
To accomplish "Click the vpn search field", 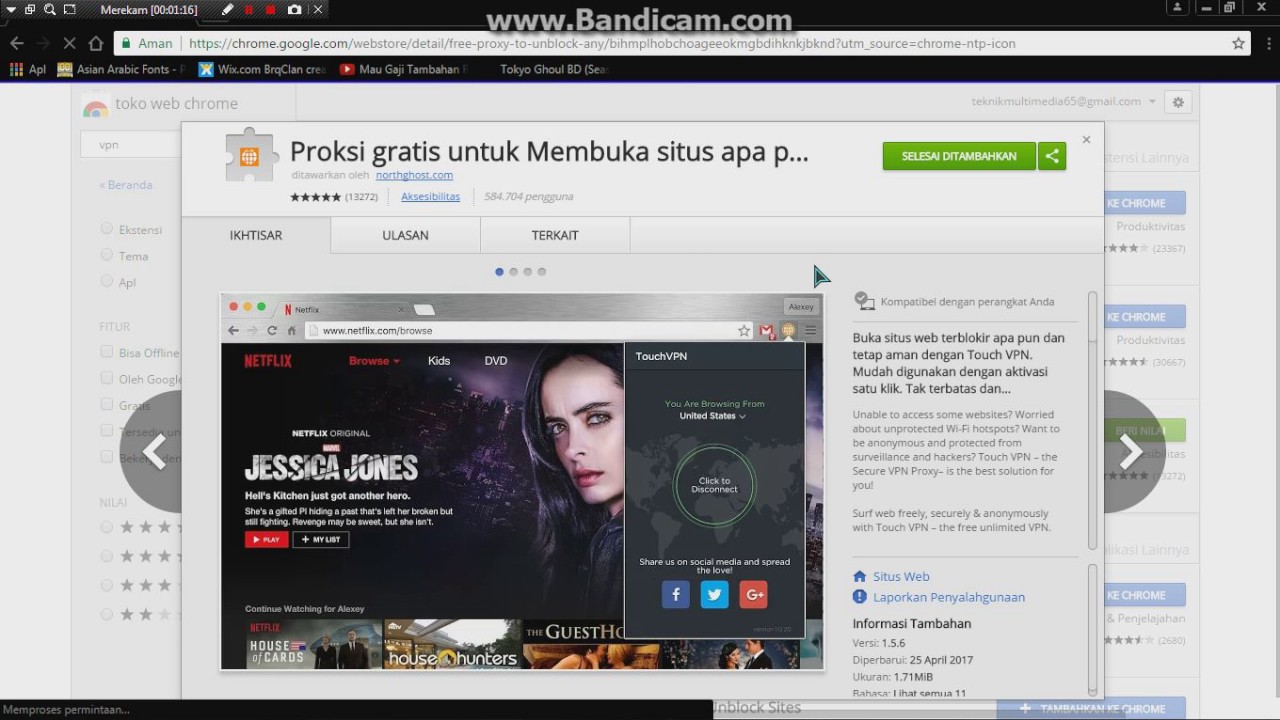I will pyautogui.click(x=131, y=145).
